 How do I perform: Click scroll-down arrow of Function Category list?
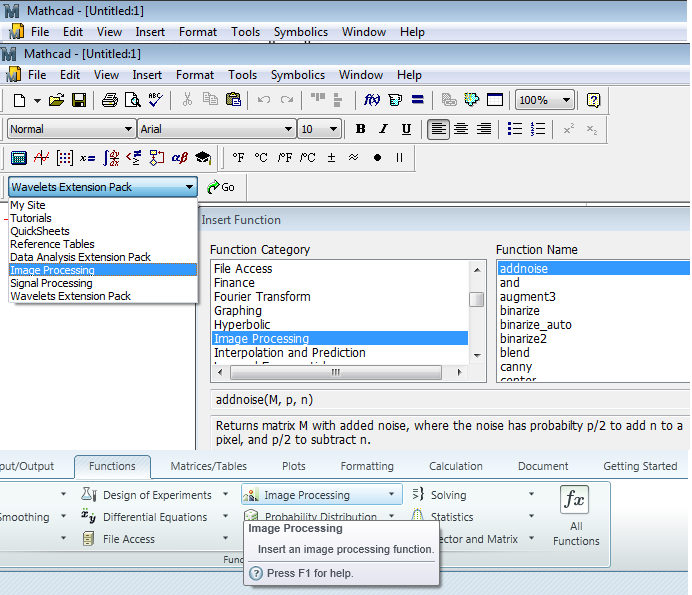(x=477, y=356)
